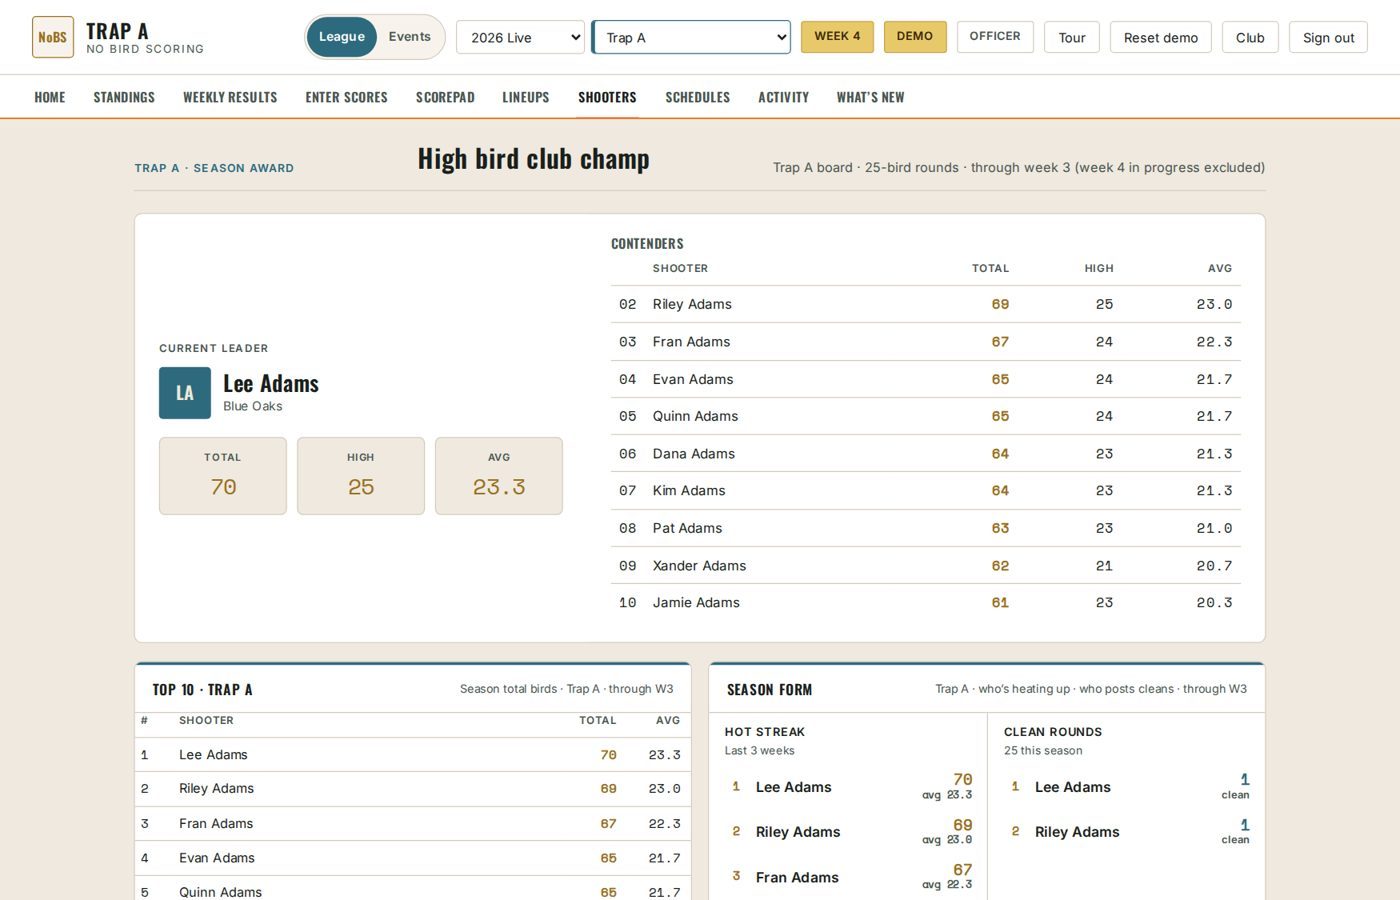Open the Club button
Image resolution: width=1400 pixels, height=900 pixels.
(1250, 38)
